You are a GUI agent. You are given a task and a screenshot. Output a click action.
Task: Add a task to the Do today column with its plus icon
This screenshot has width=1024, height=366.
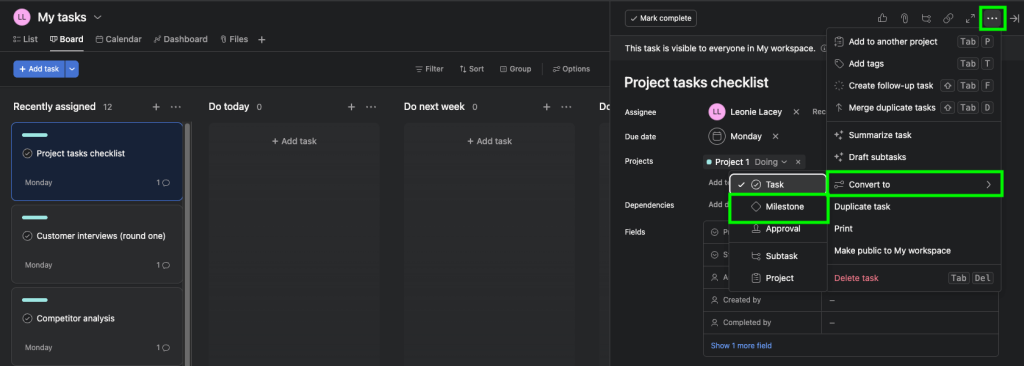point(351,107)
